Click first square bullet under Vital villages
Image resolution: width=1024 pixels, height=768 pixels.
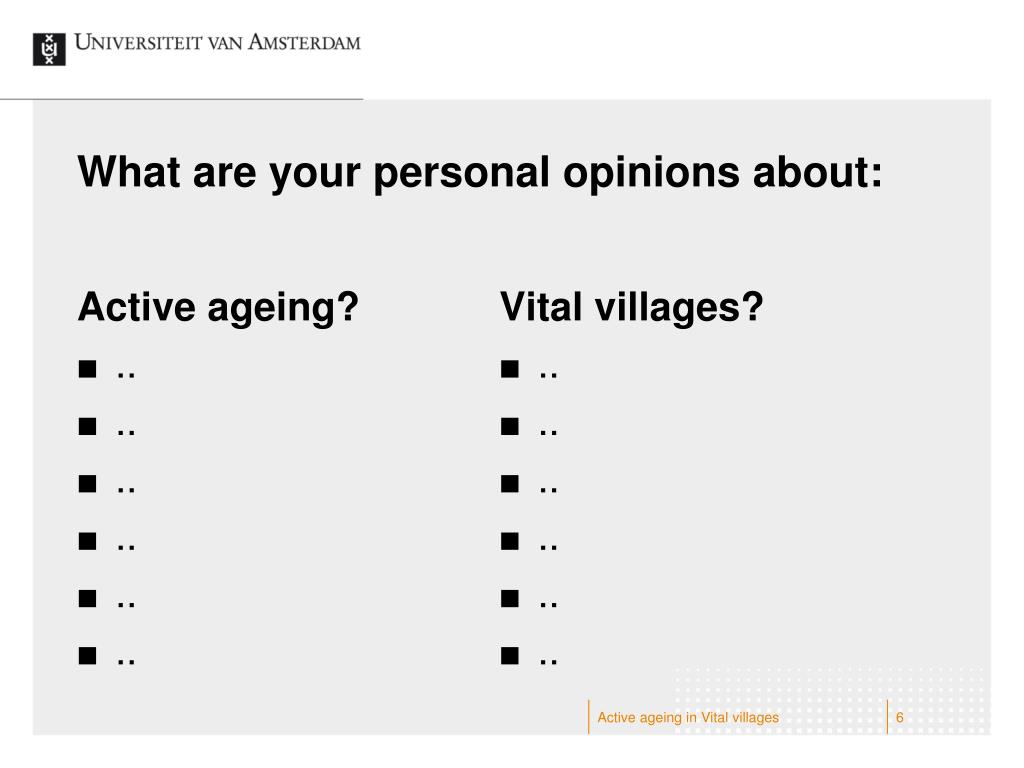[x=510, y=370]
